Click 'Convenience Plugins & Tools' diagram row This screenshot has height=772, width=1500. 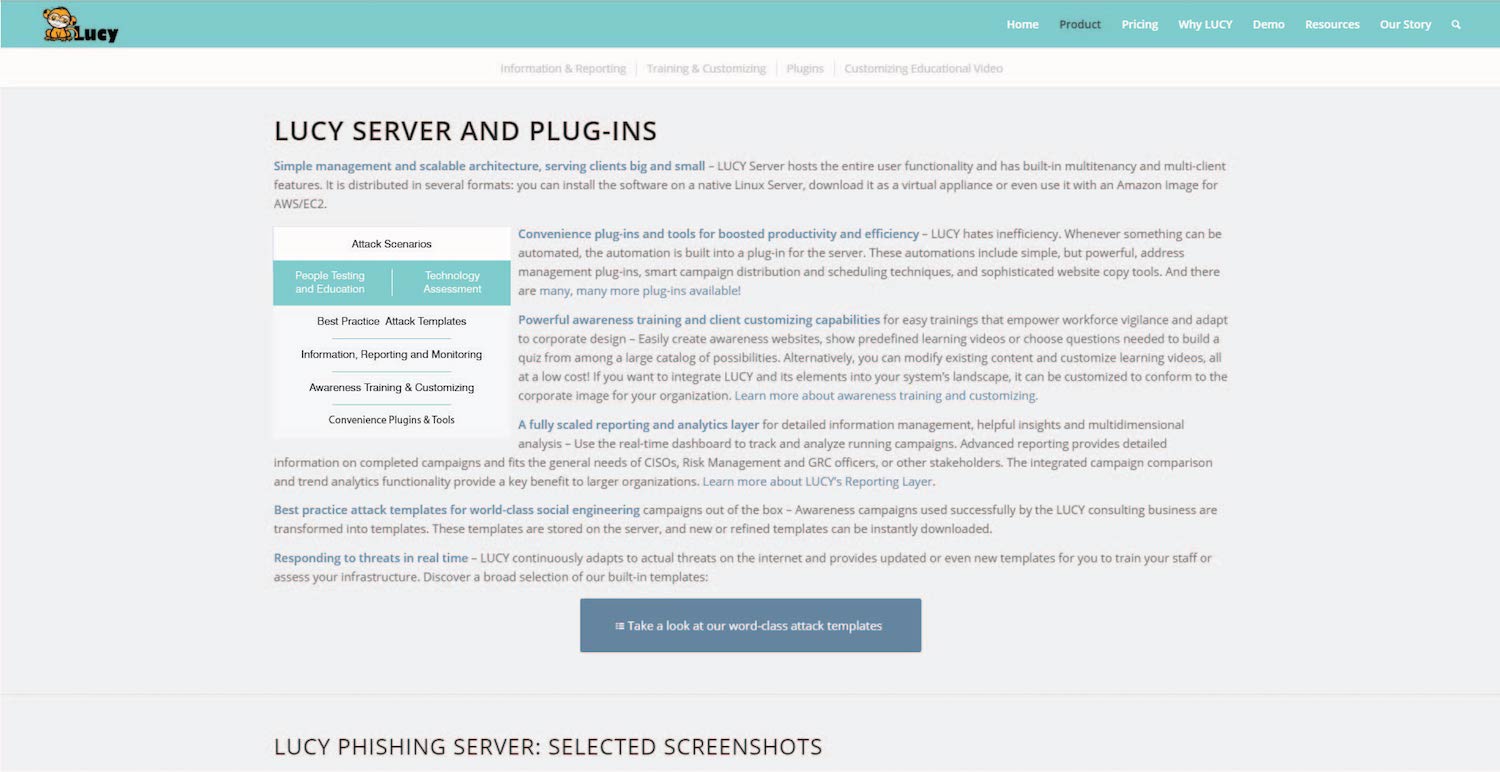[x=392, y=420]
